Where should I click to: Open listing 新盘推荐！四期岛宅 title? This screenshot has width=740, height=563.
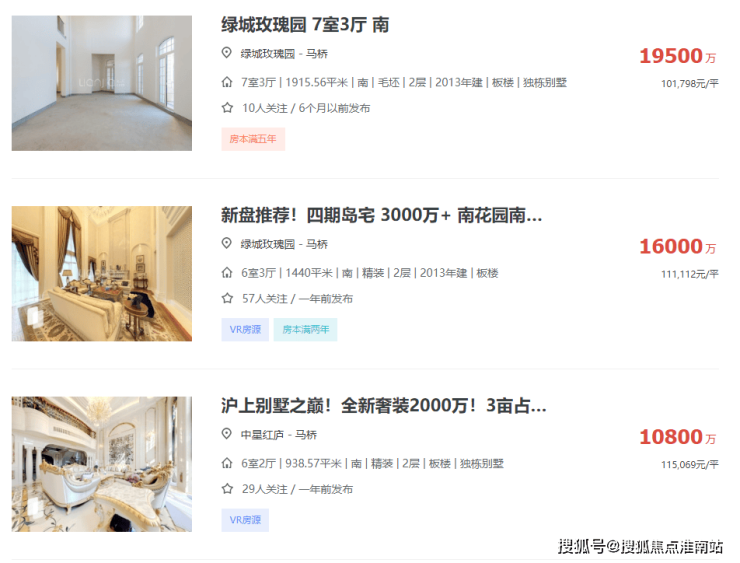(x=381, y=215)
